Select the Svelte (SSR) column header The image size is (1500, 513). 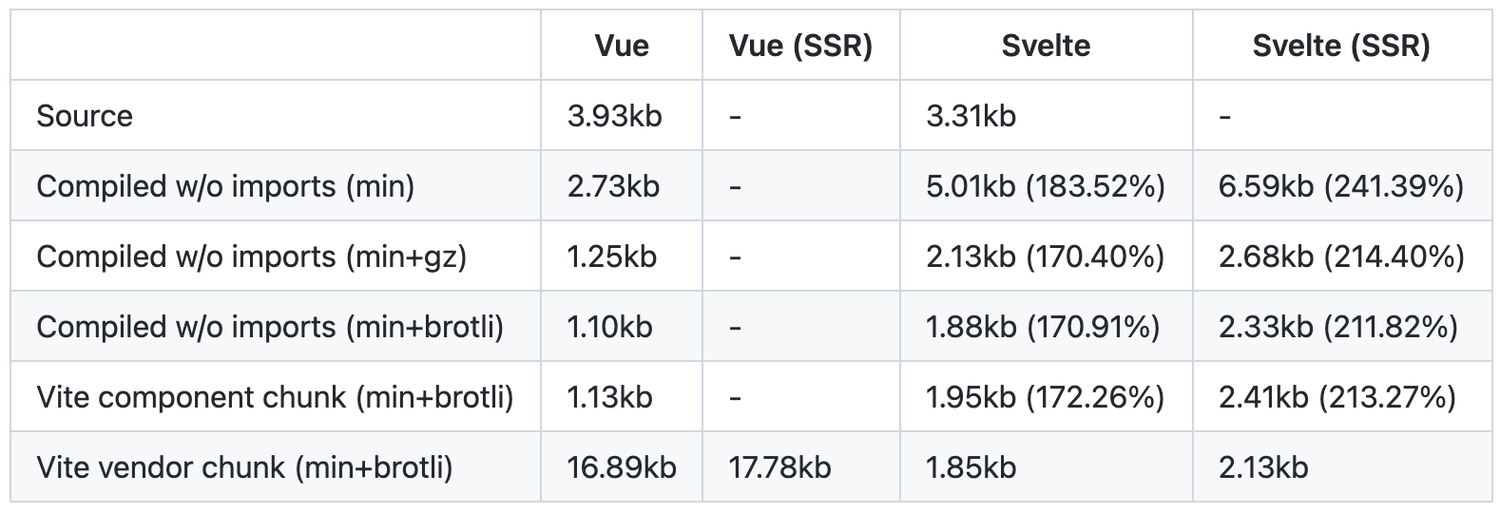pos(1340,46)
